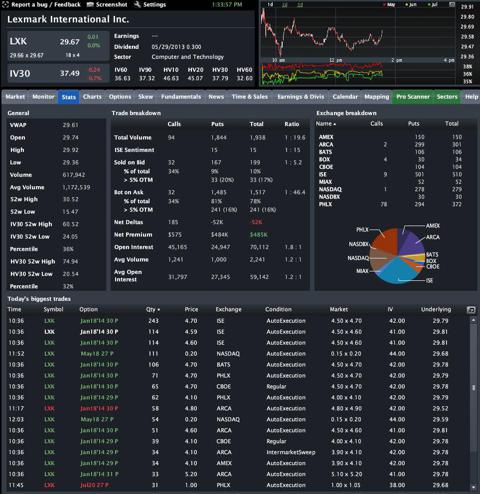Select the 1d chart range
Viewport: 480px width, 494px height.
coord(270,4)
